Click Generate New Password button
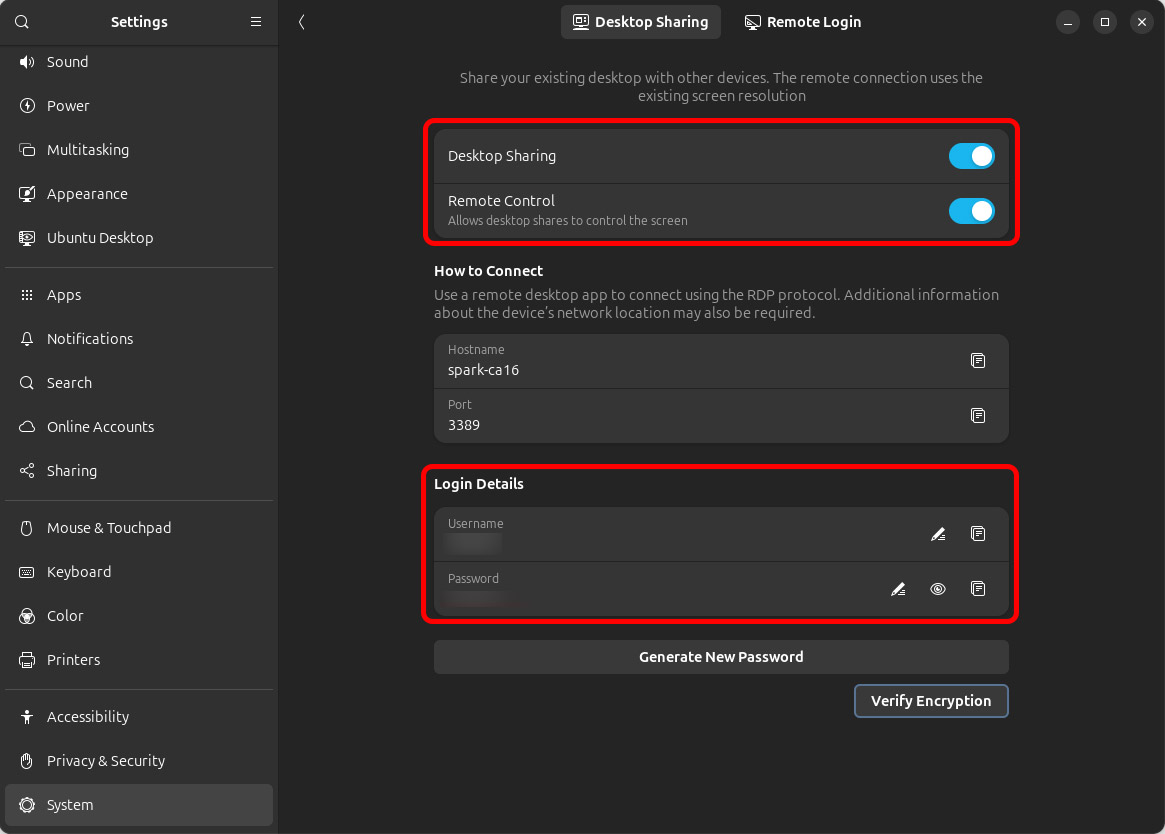The image size is (1165, 834). tap(721, 657)
